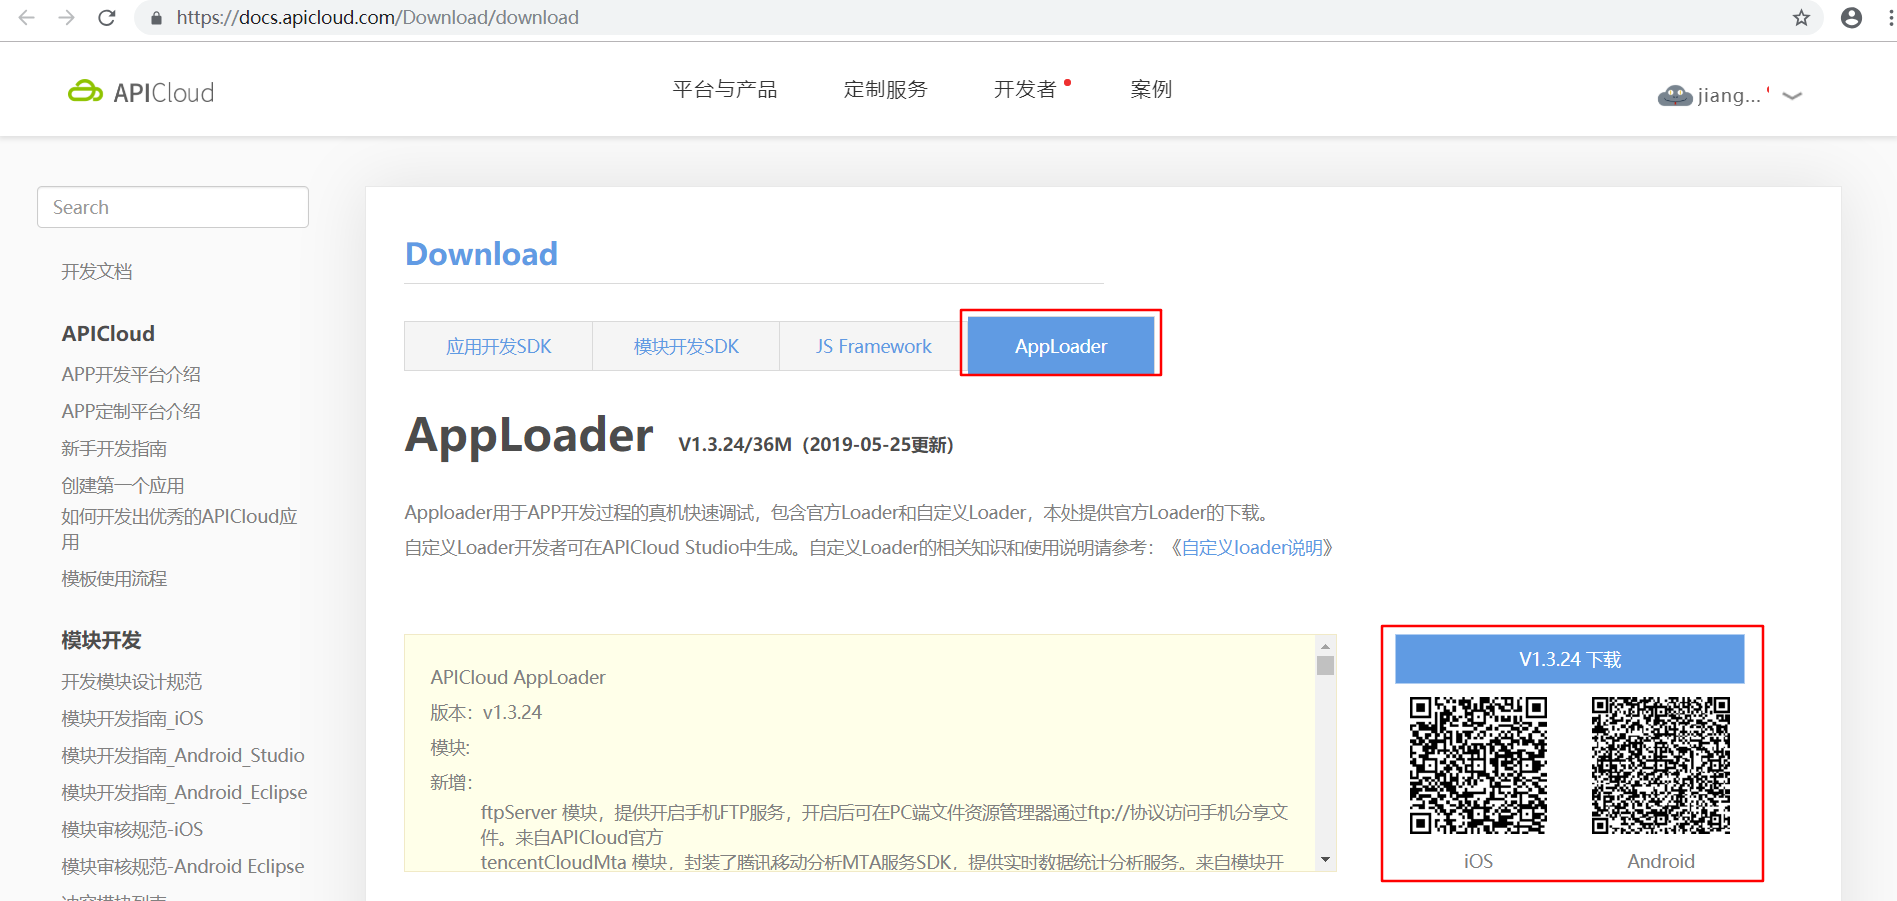Switch to the JS Framework tab

tap(872, 345)
